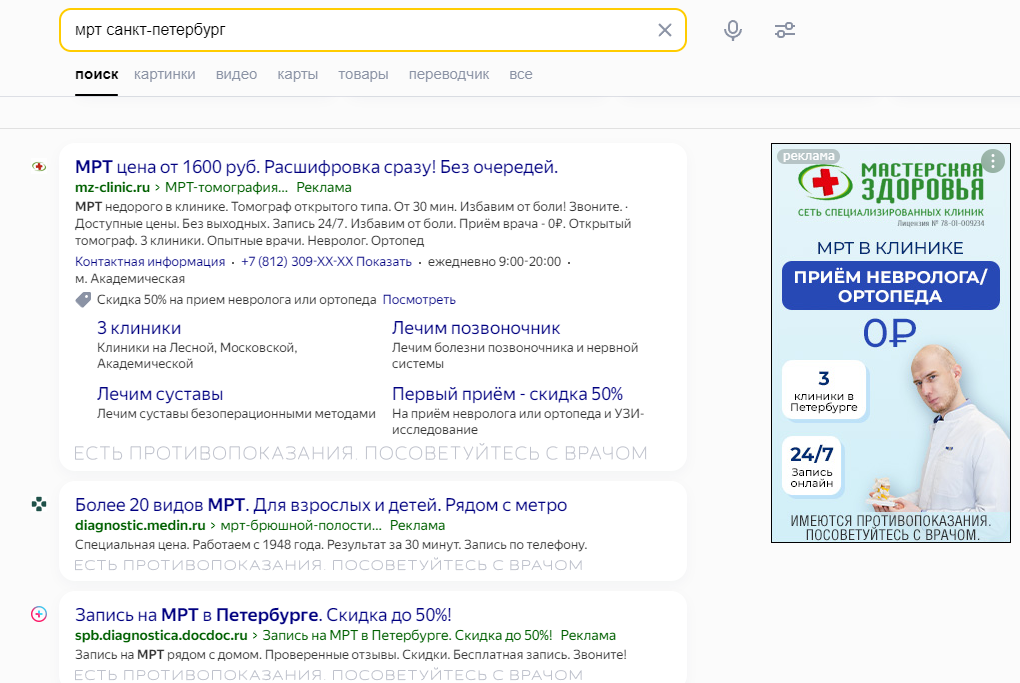1020x683 pixels.
Task: Activate voice search microphone icon
Action: [x=733, y=30]
